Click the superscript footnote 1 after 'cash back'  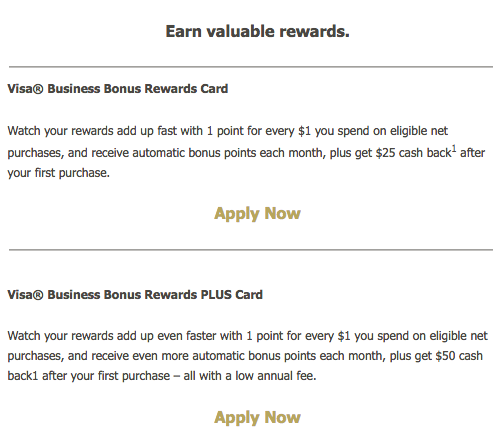pyautogui.click(x=454, y=148)
